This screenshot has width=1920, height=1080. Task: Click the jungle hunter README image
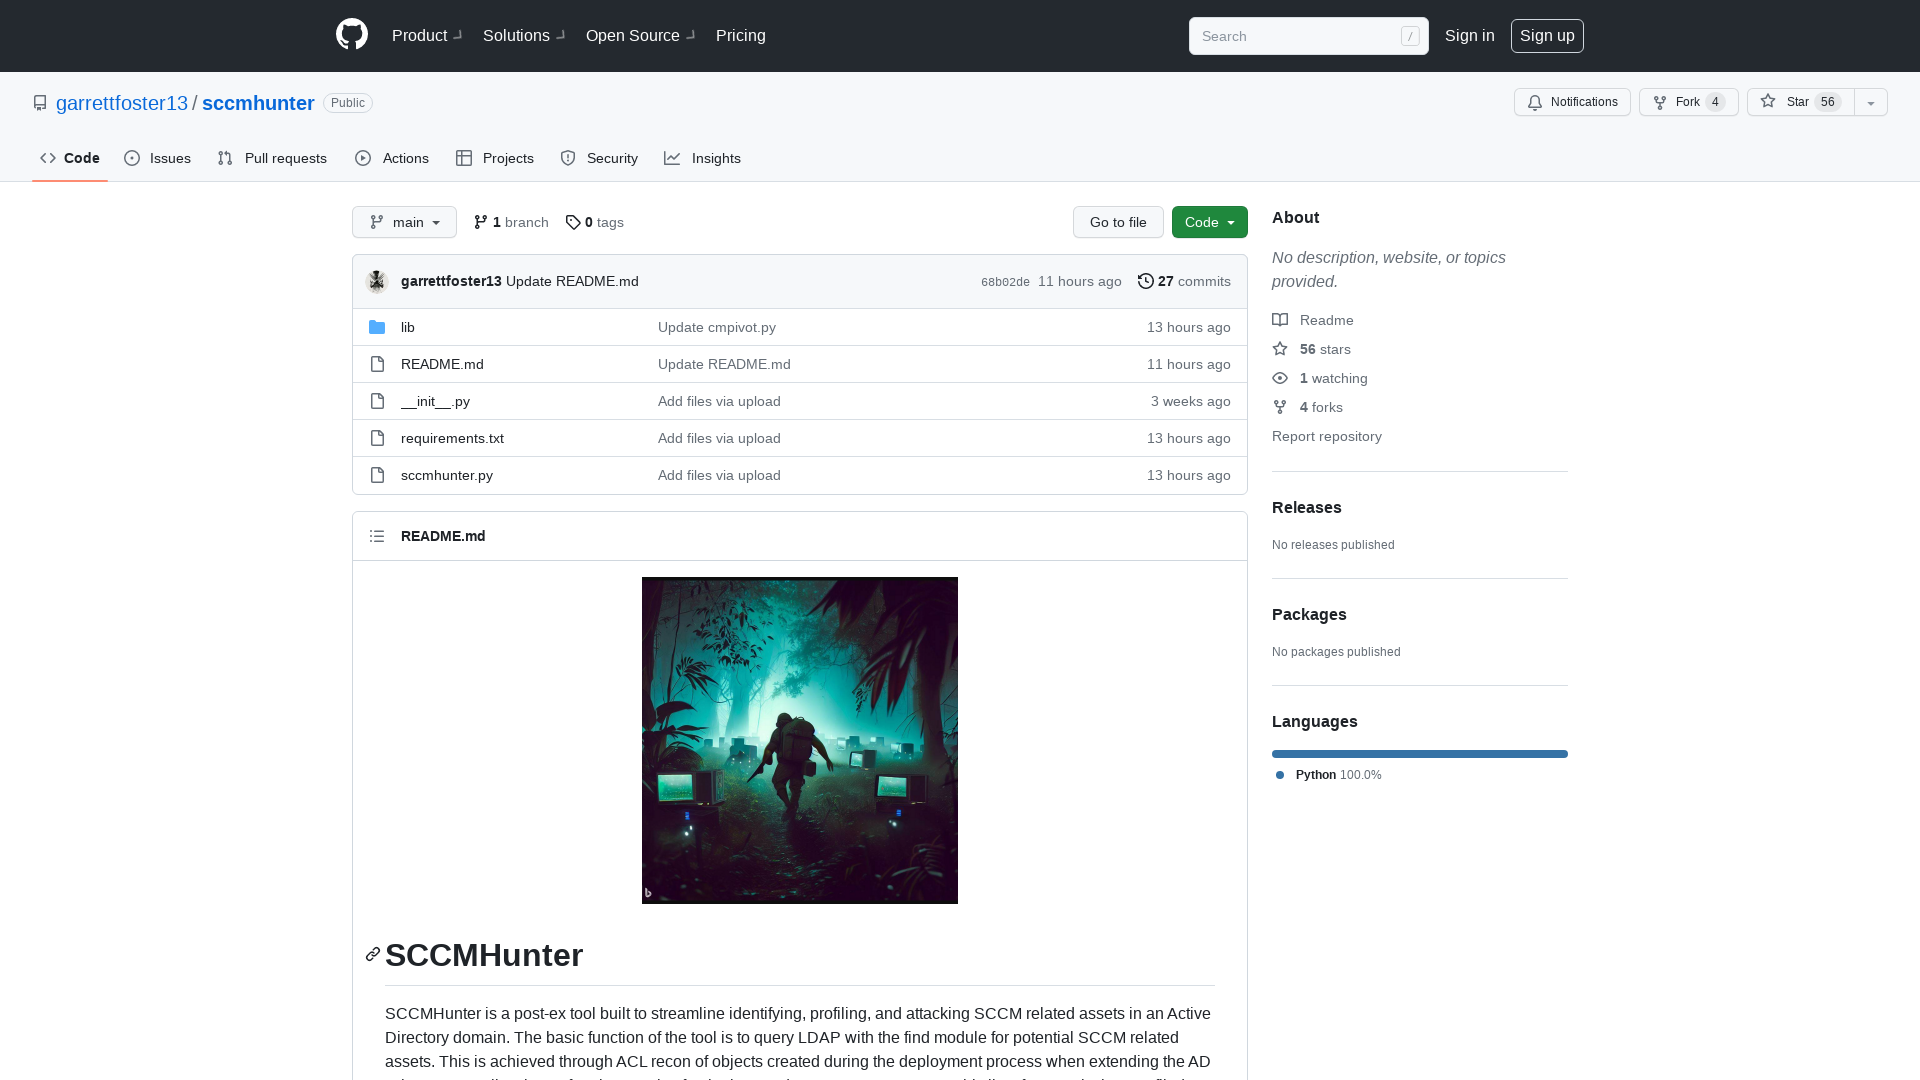click(800, 740)
